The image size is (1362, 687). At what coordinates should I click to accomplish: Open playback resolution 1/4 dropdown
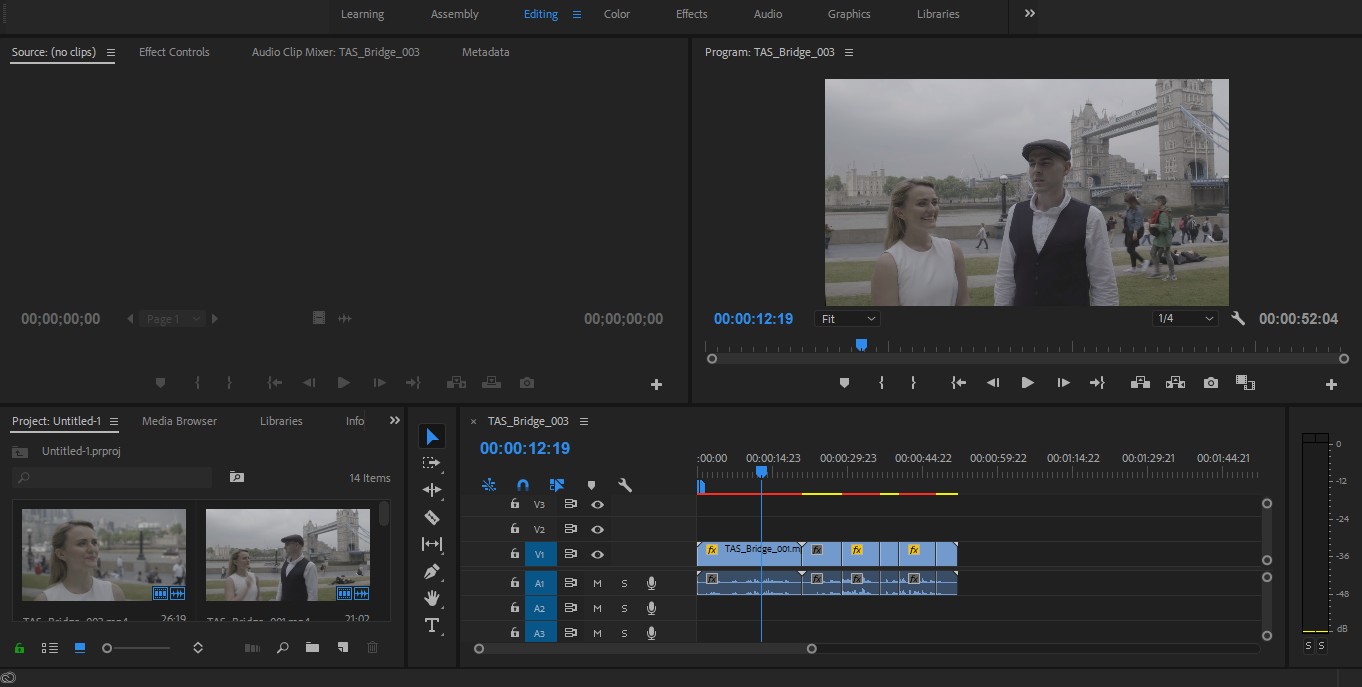tap(1185, 319)
